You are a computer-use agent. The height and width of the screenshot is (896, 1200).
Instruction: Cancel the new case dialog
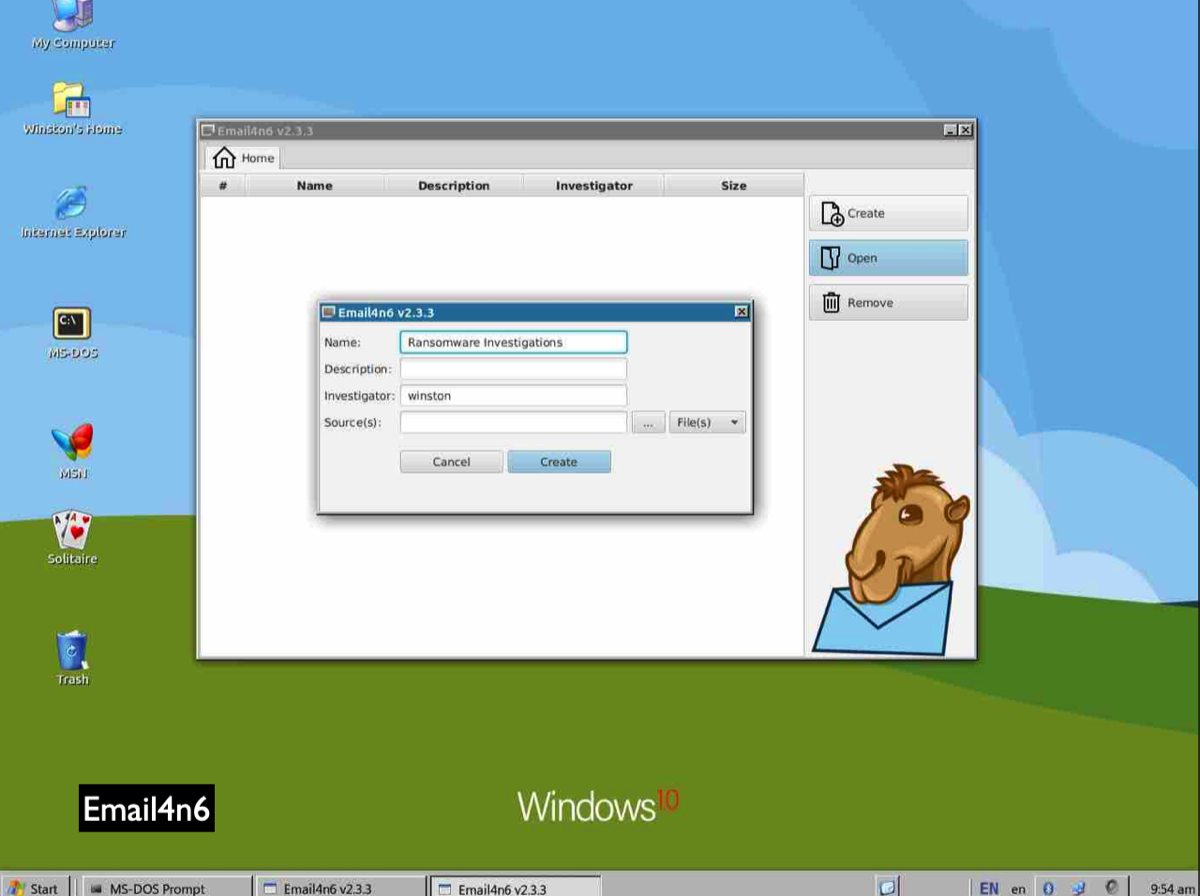(451, 462)
